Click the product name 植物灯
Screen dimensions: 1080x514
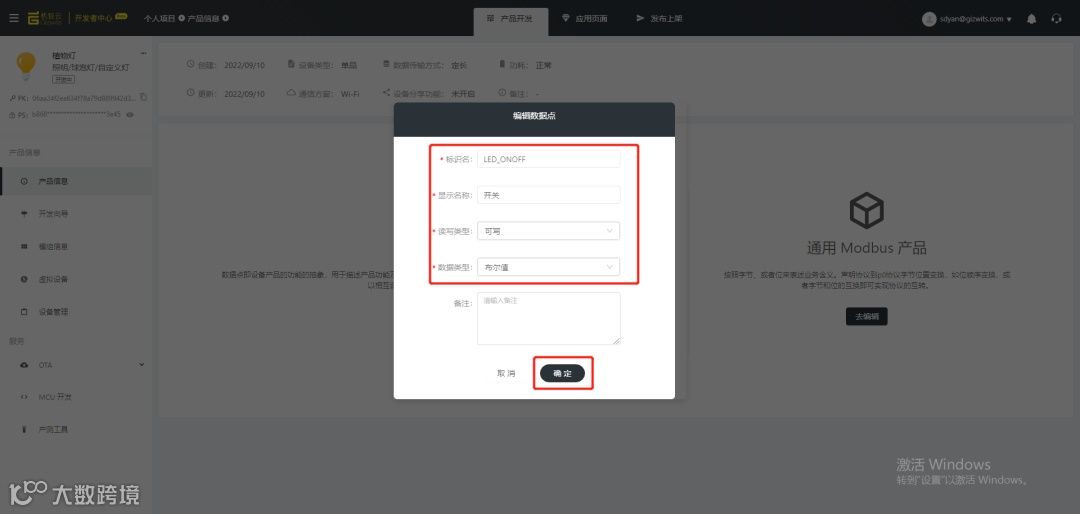point(63,54)
